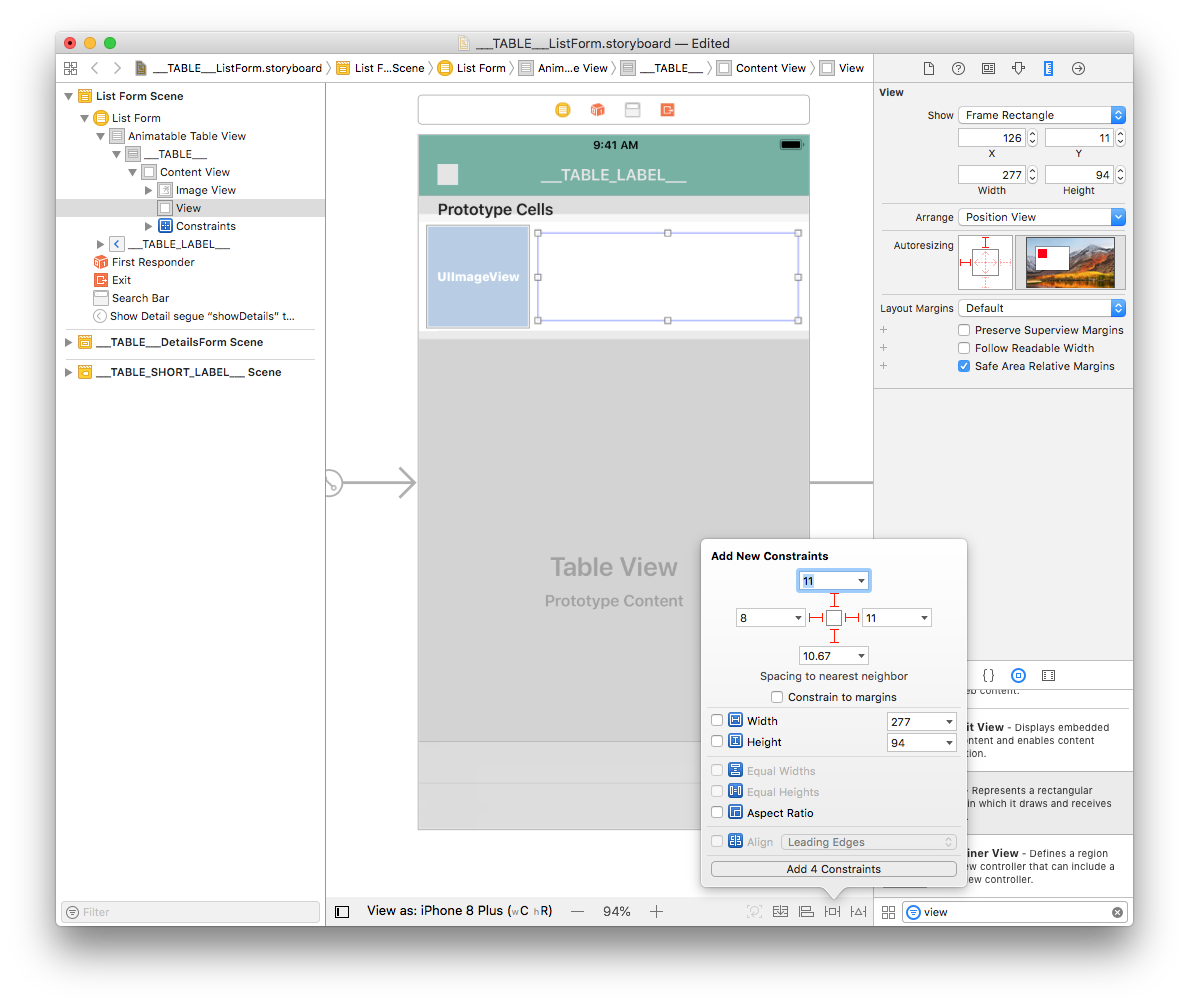Select the Exit dock icon

[667, 110]
